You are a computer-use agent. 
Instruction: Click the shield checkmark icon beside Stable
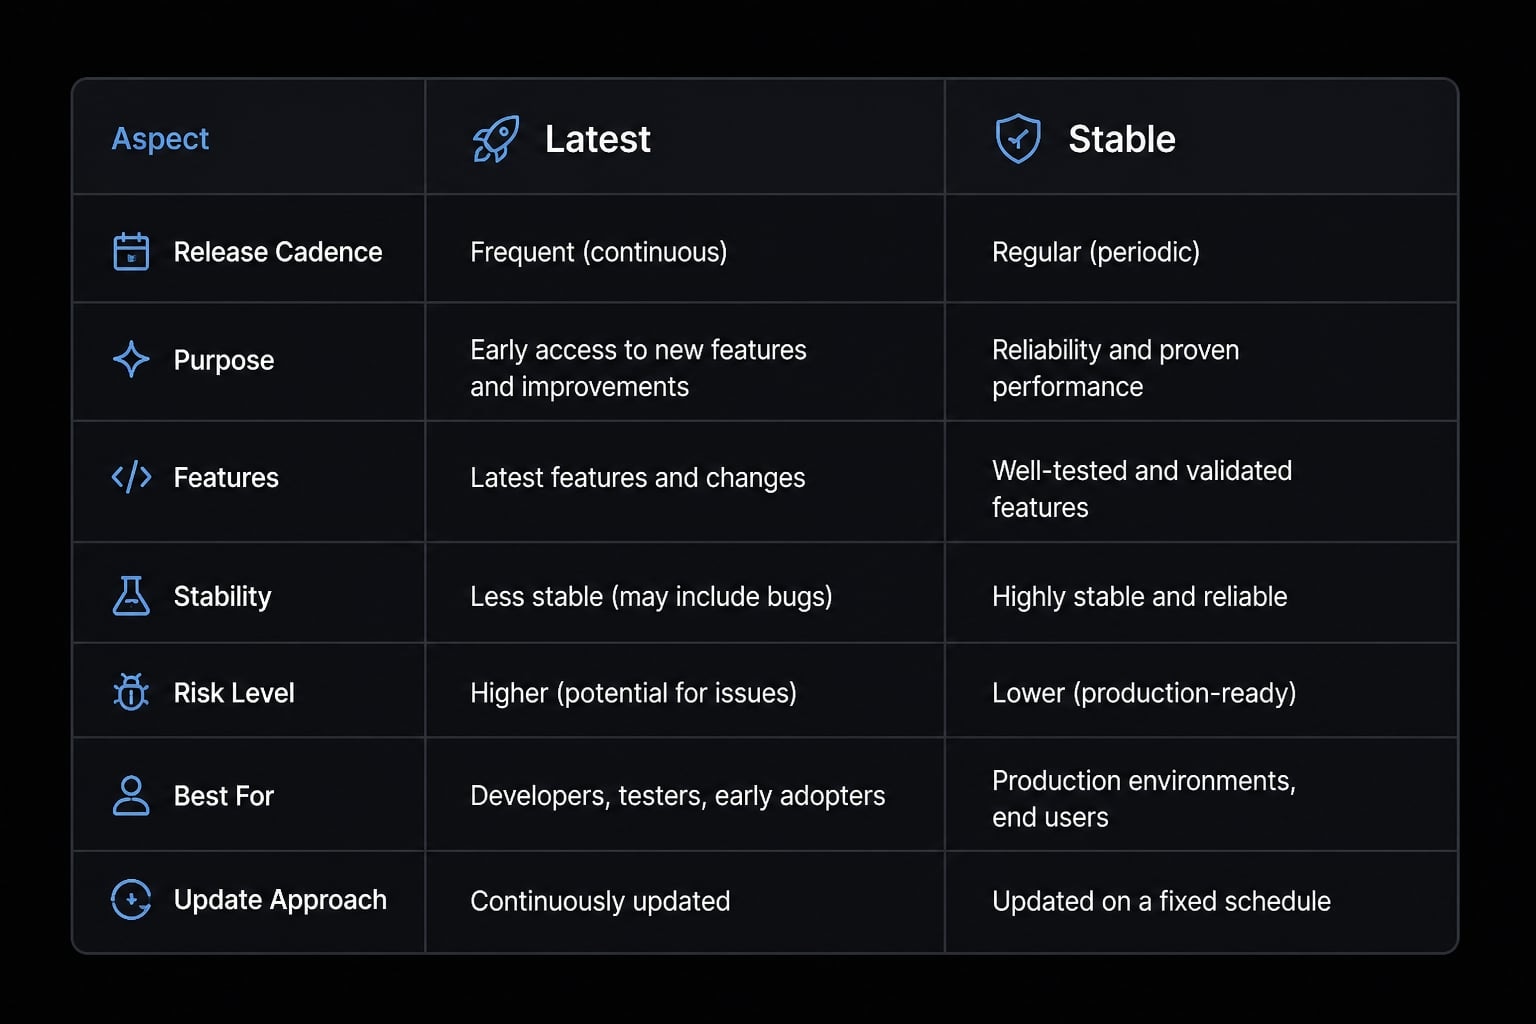1018,139
